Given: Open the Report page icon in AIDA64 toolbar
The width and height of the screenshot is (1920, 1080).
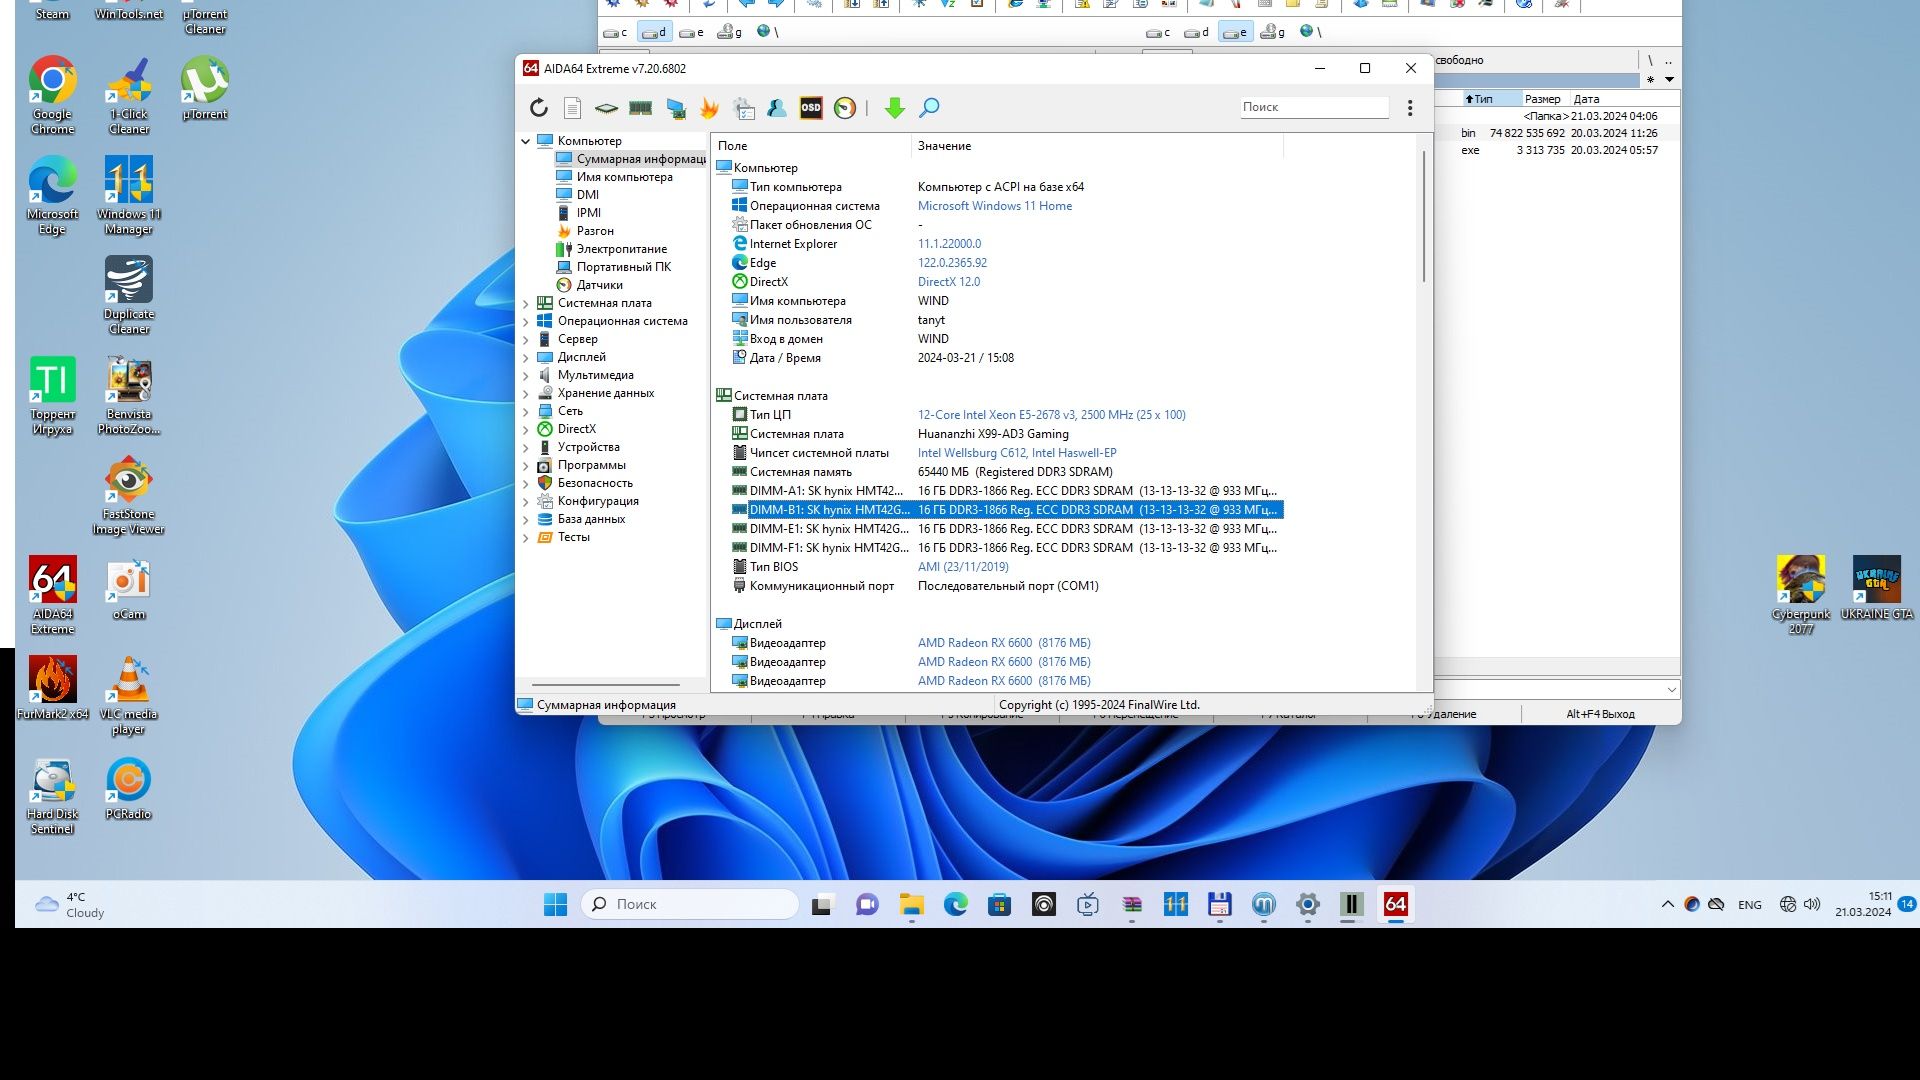Looking at the screenshot, I should click(x=572, y=108).
